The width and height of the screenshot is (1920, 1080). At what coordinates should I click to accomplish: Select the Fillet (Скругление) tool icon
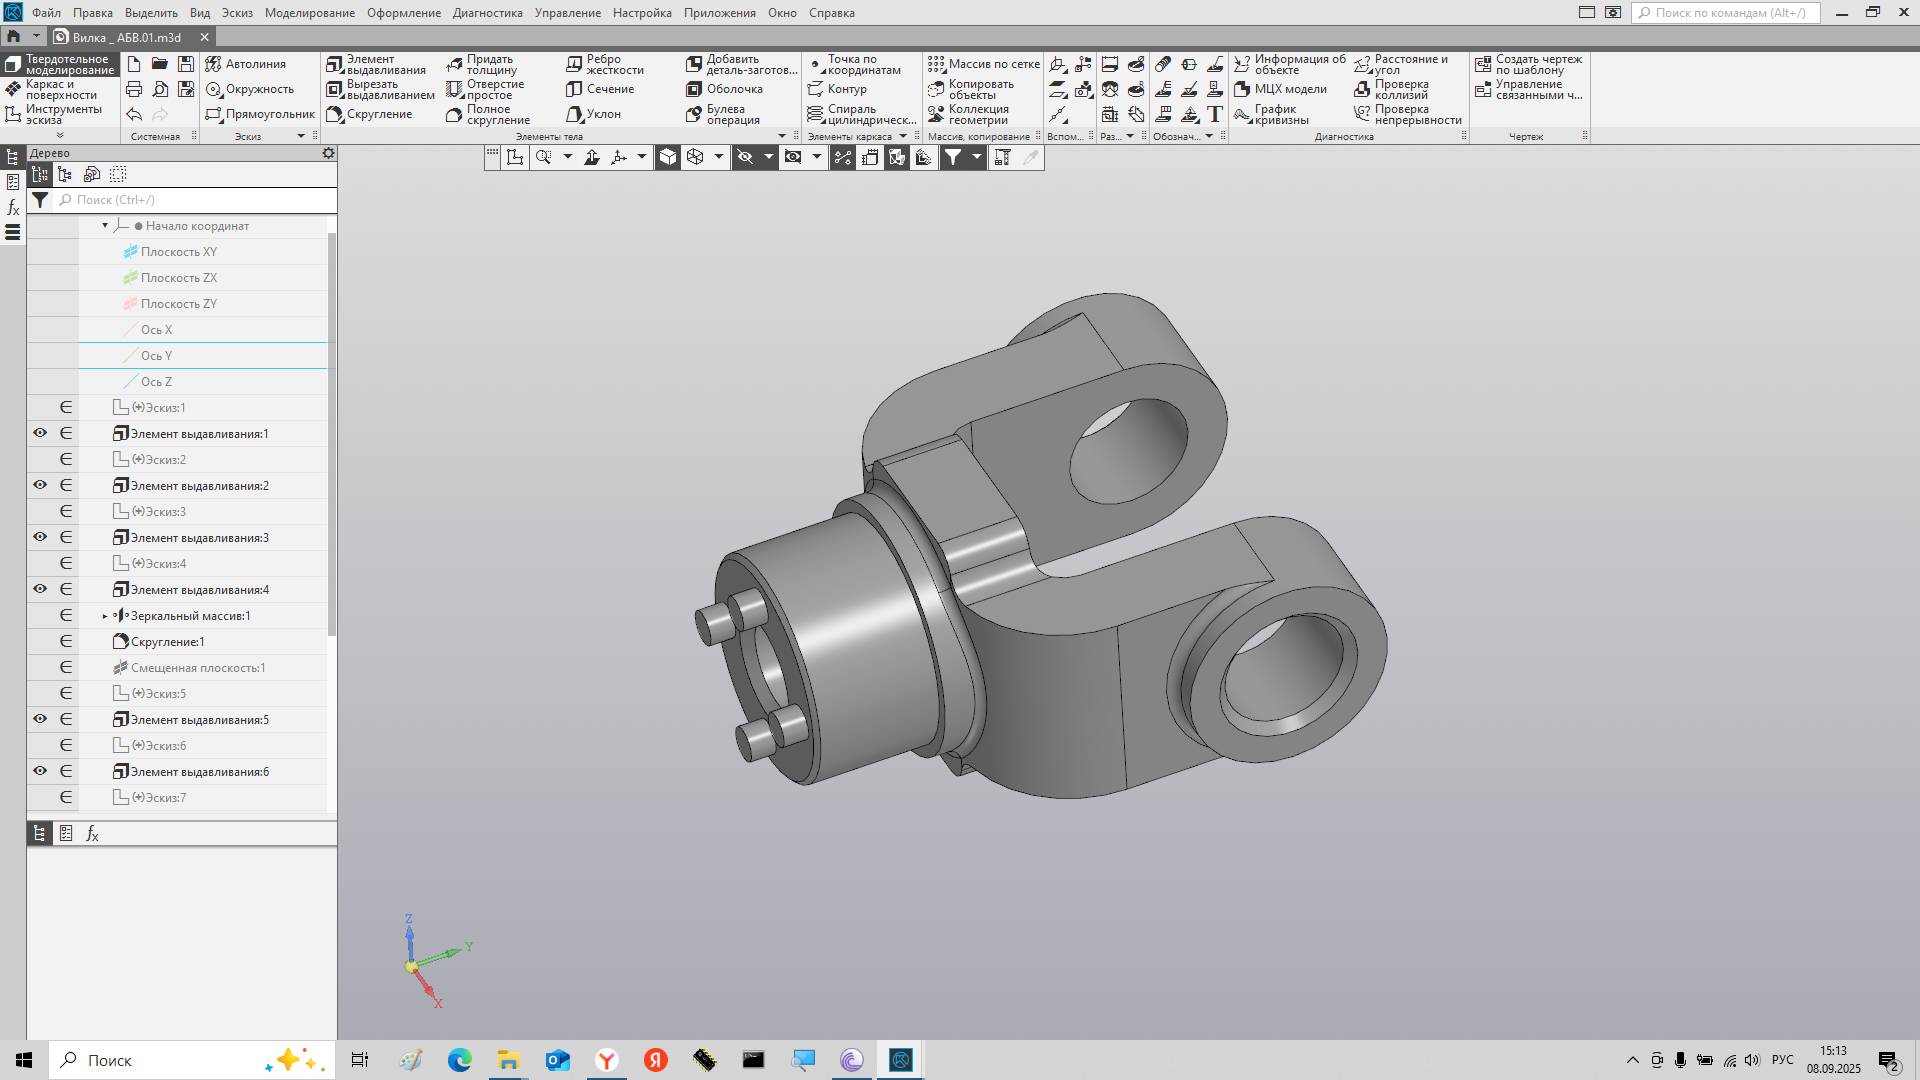(x=335, y=115)
